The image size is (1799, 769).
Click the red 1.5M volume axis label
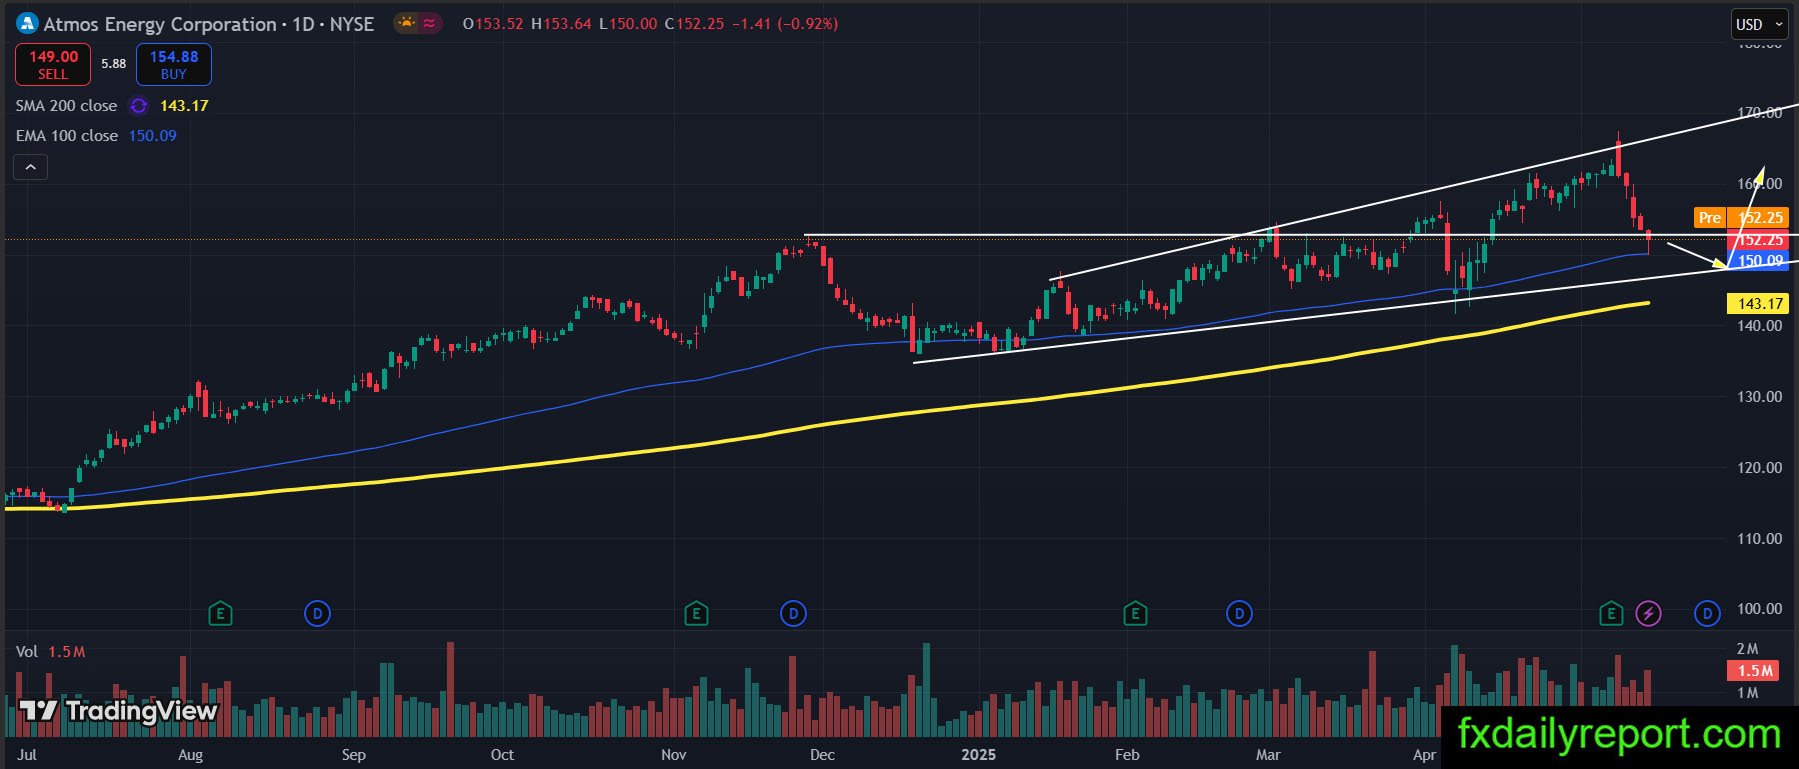click(1755, 671)
